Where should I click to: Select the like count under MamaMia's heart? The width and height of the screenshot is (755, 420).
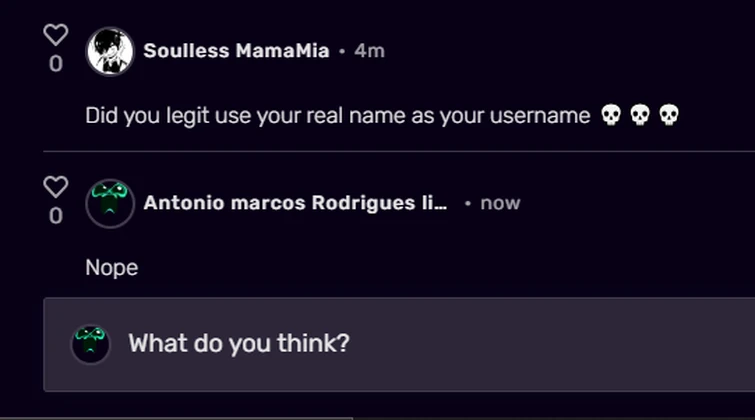point(56,64)
